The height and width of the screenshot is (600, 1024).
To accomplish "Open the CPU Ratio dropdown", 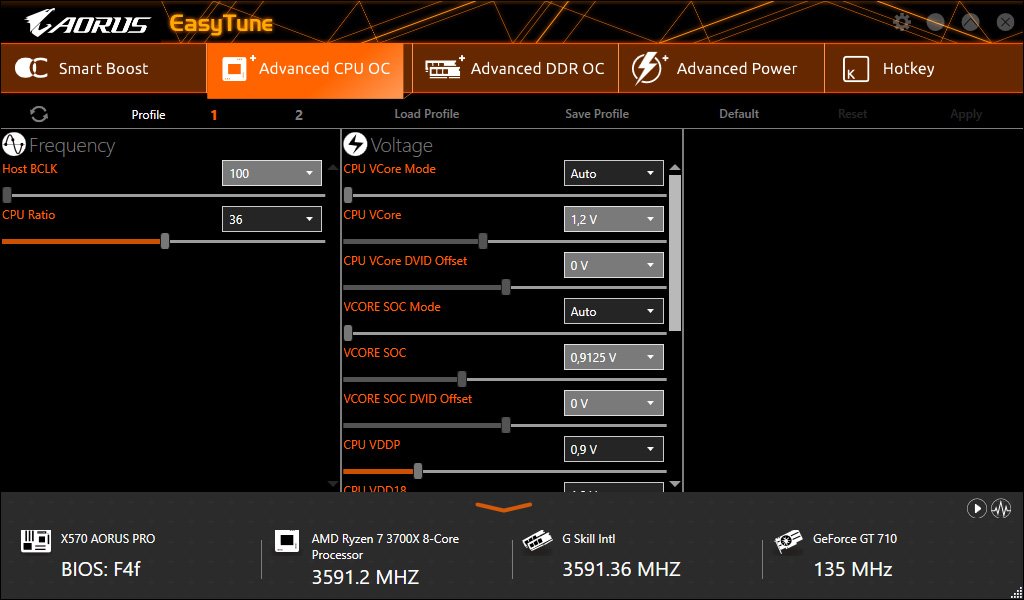I will tap(271, 219).
